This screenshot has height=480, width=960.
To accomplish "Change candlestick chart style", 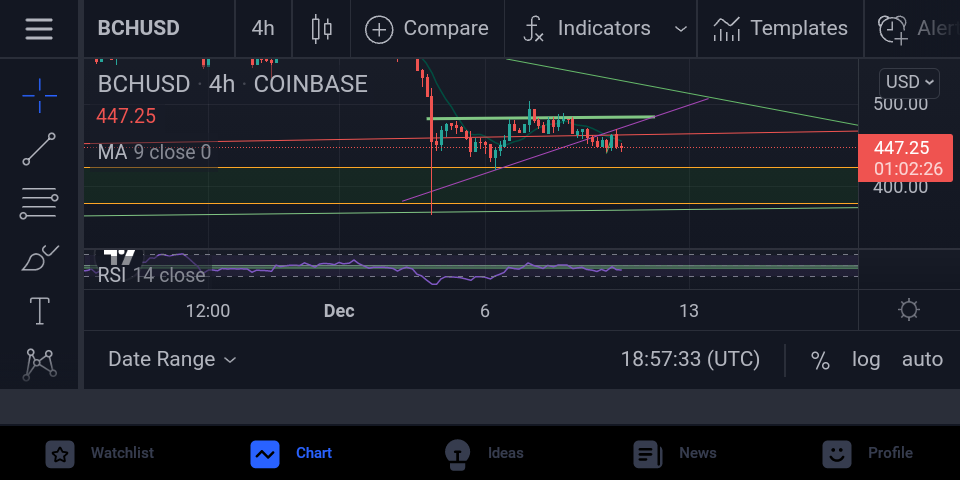I will point(321,29).
